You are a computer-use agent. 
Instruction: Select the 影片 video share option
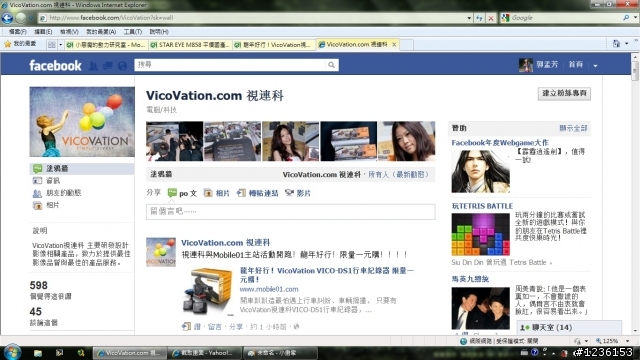[x=298, y=193]
